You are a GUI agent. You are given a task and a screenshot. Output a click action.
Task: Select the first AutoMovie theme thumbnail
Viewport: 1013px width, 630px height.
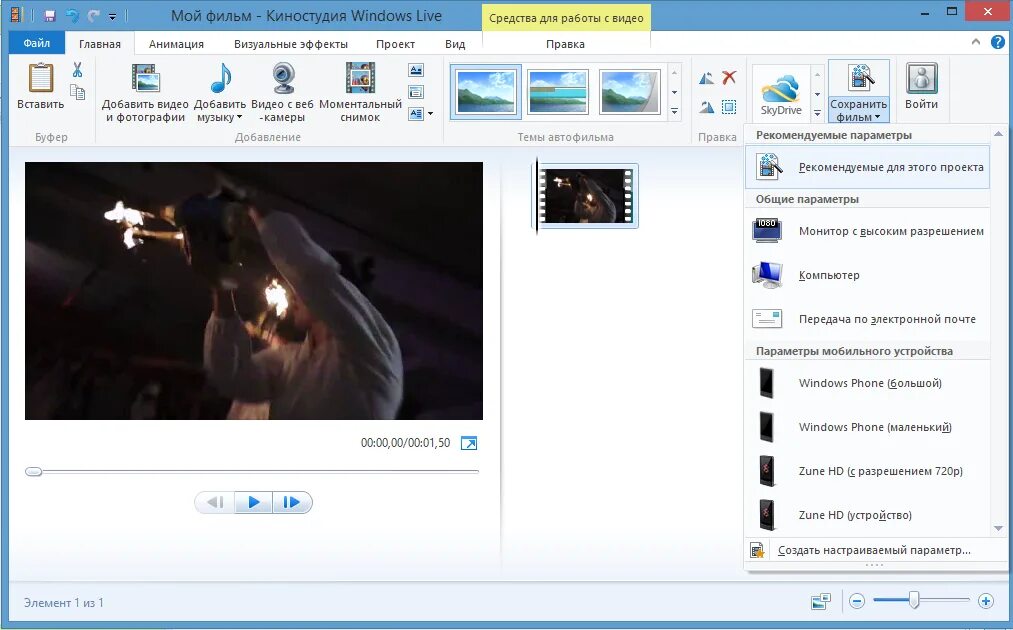pos(486,92)
